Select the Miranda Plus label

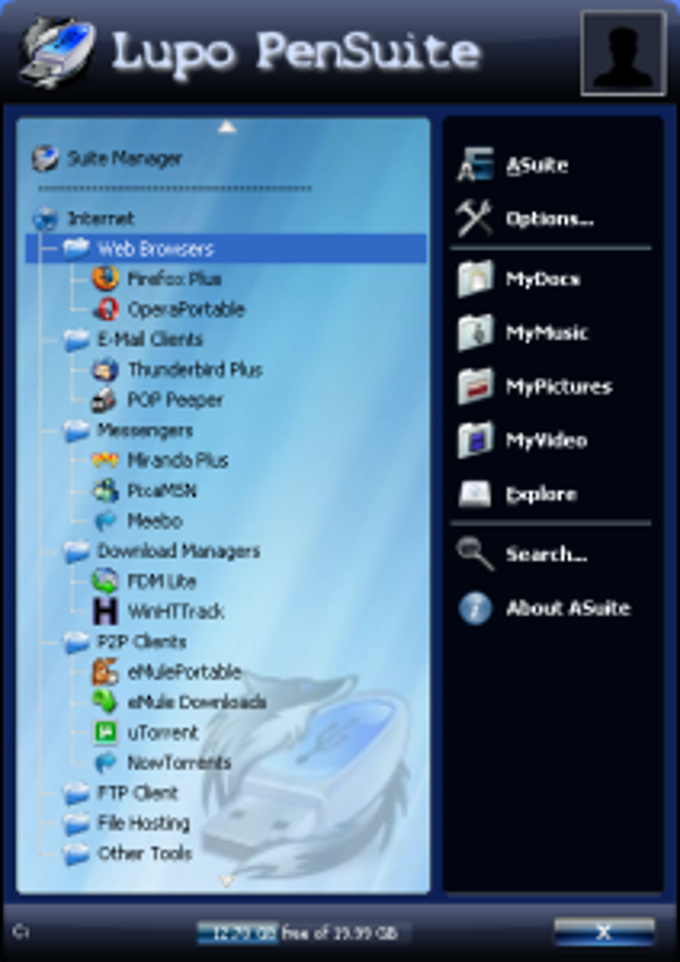coord(177,460)
